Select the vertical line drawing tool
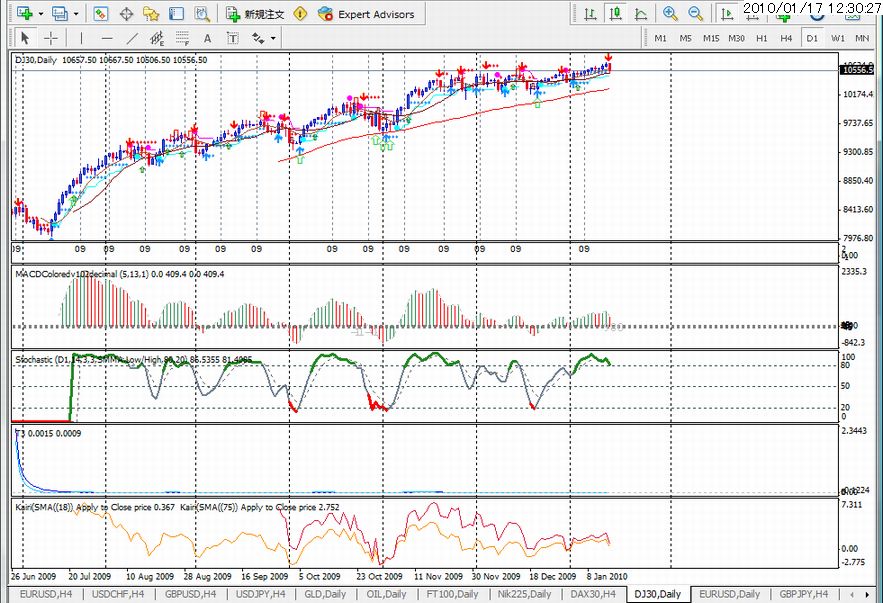 tap(82, 38)
